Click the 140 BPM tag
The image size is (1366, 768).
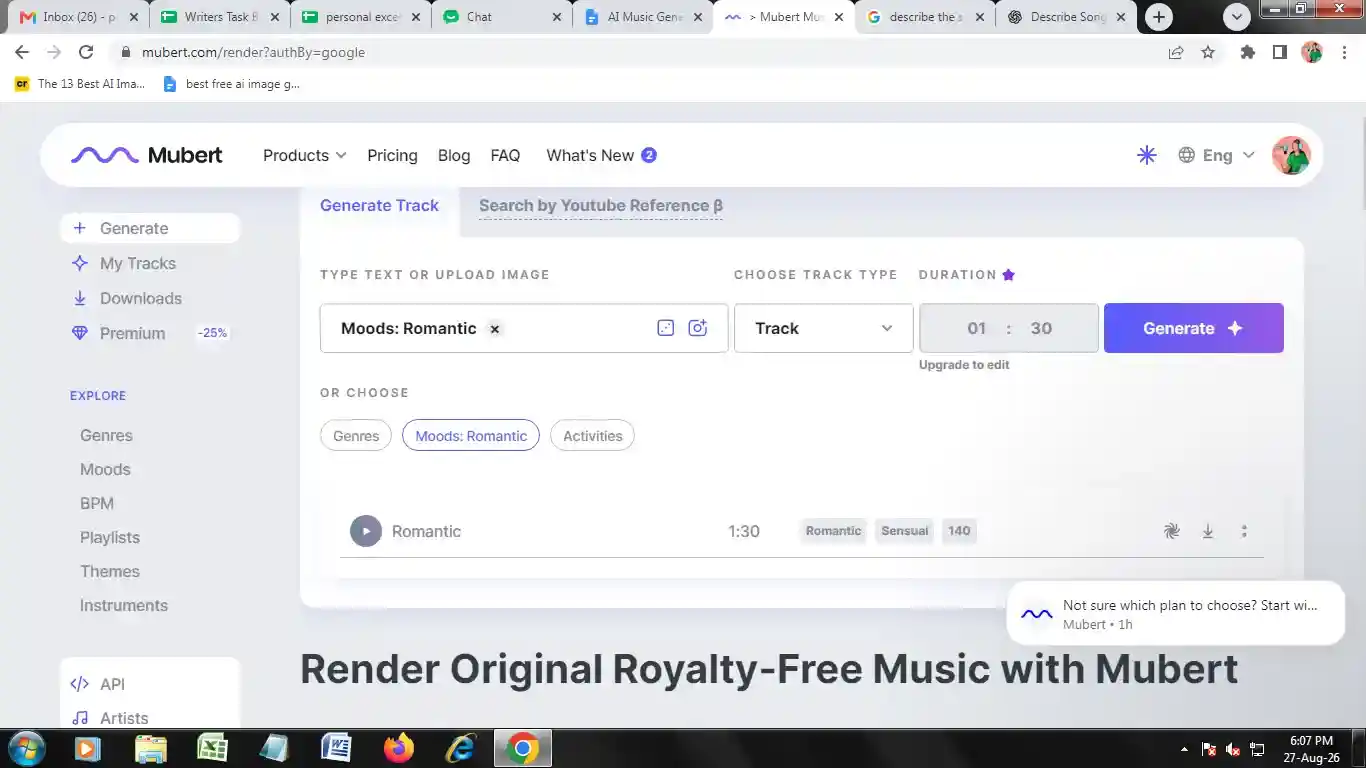pos(959,531)
